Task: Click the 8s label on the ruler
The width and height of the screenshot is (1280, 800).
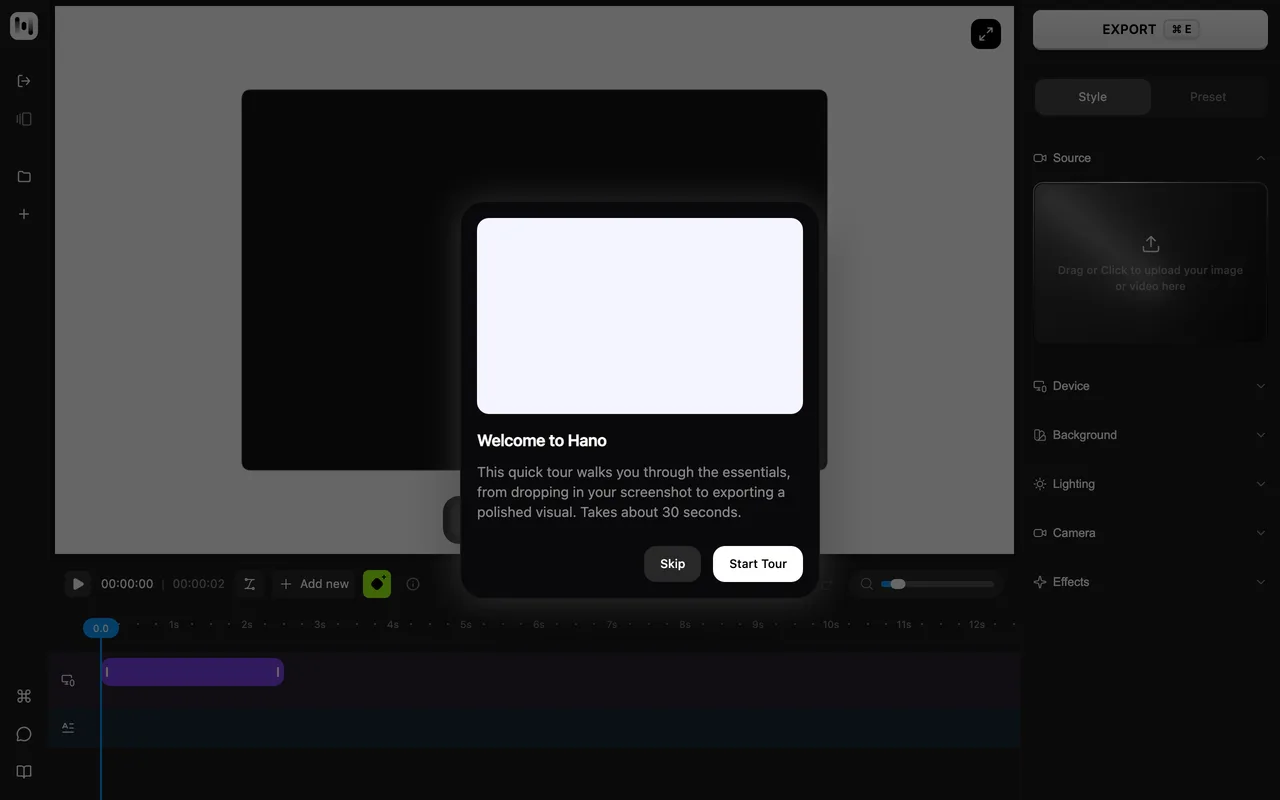Action: (685, 625)
